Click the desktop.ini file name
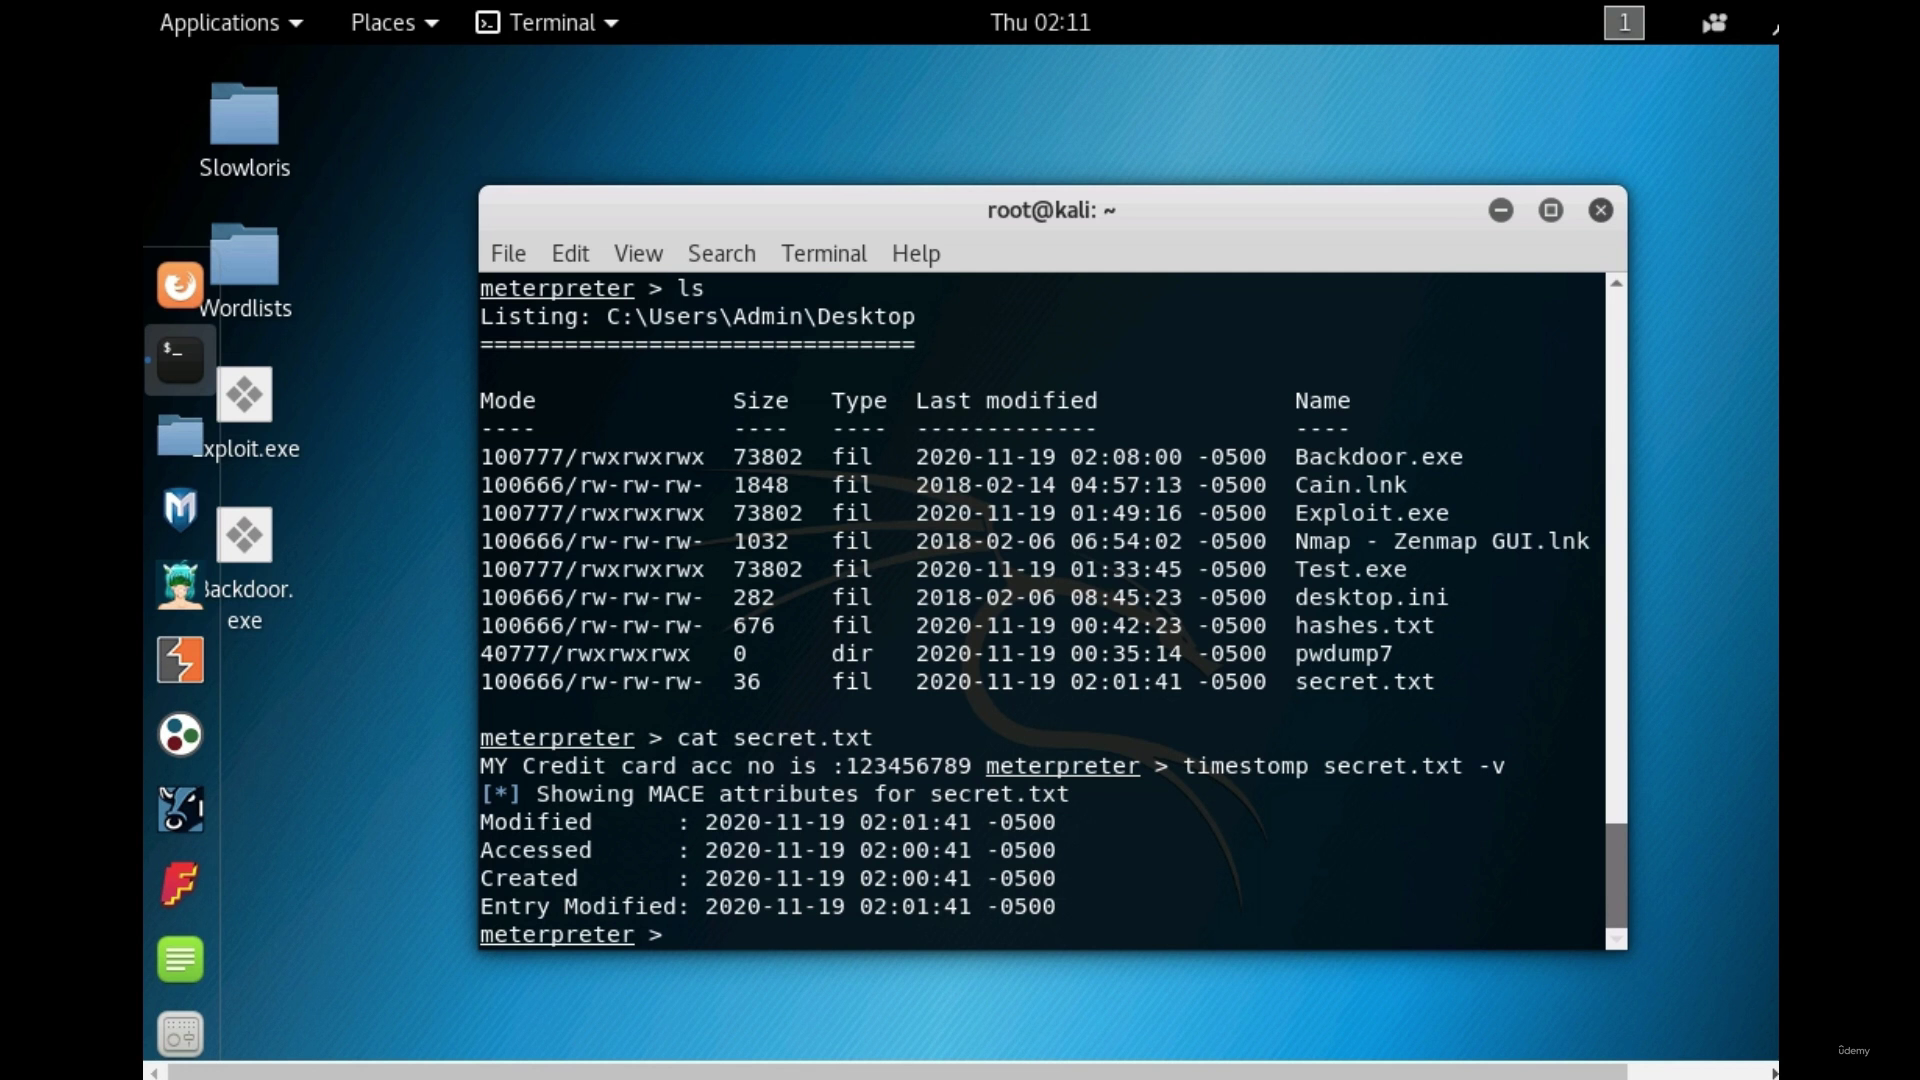1920x1080 pixels. [1371, 597]
